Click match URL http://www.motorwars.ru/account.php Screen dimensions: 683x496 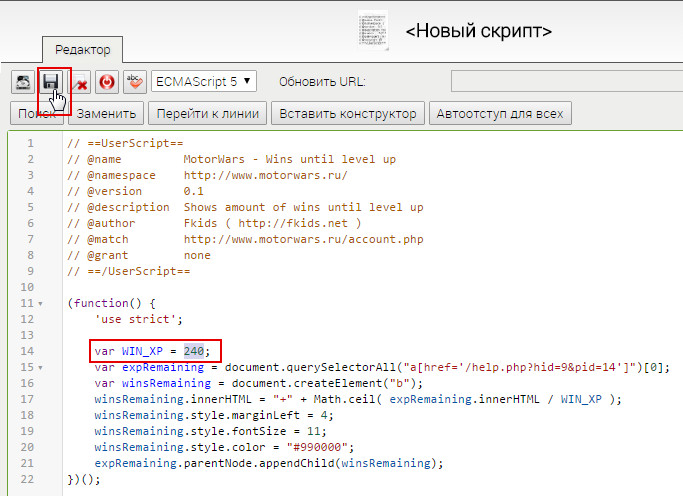click(303, 239)
